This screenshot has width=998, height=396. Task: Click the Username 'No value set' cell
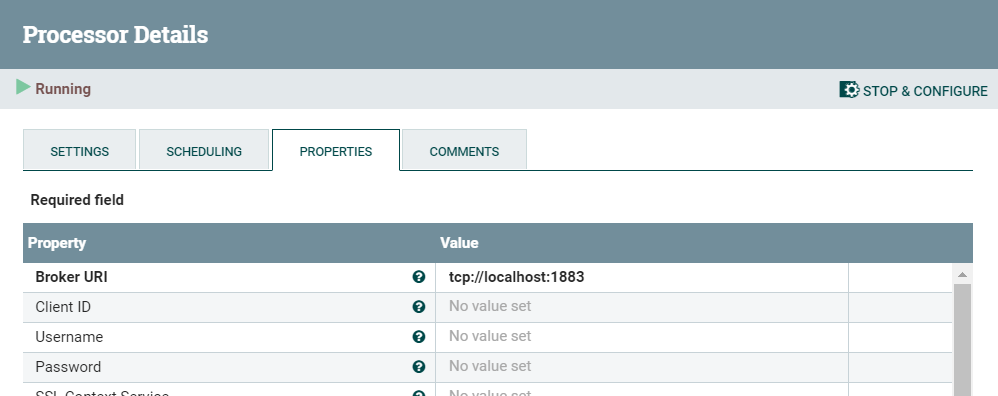[642, 337]
